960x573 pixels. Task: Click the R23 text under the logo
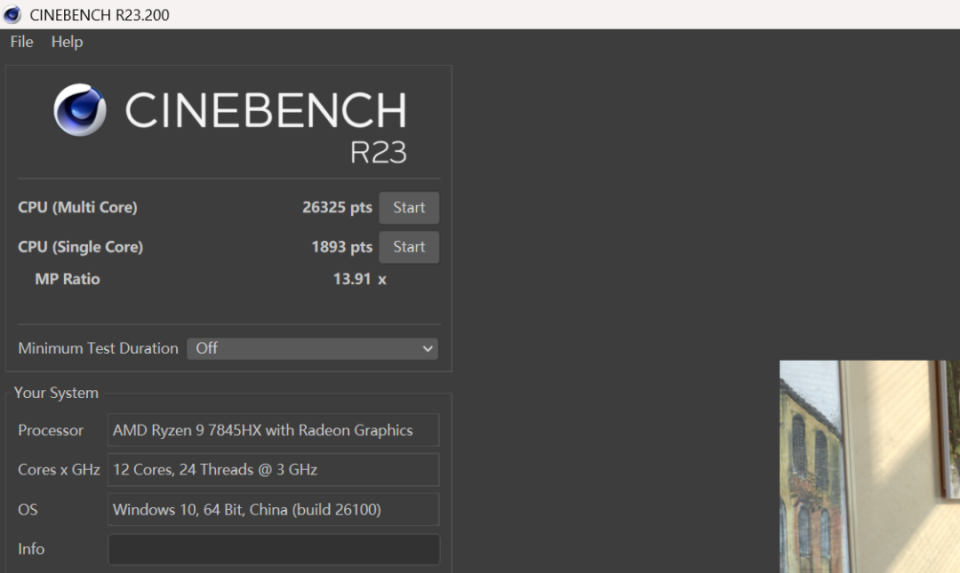378,152
